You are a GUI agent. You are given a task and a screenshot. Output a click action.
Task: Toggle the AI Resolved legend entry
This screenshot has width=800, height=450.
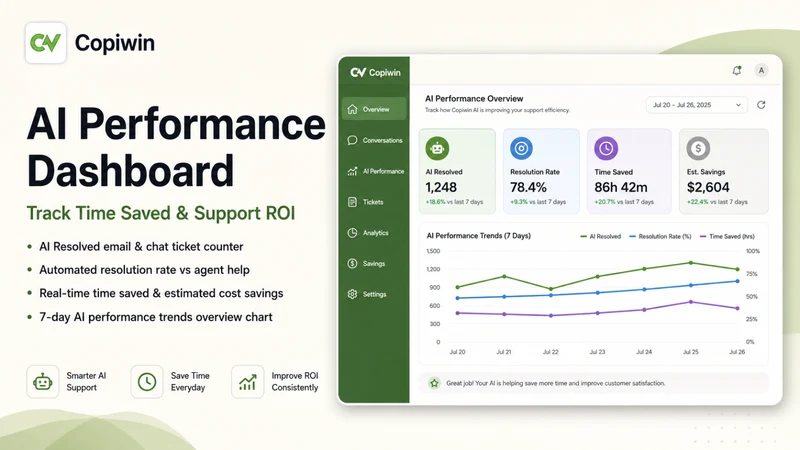click(x=601, y=236)
